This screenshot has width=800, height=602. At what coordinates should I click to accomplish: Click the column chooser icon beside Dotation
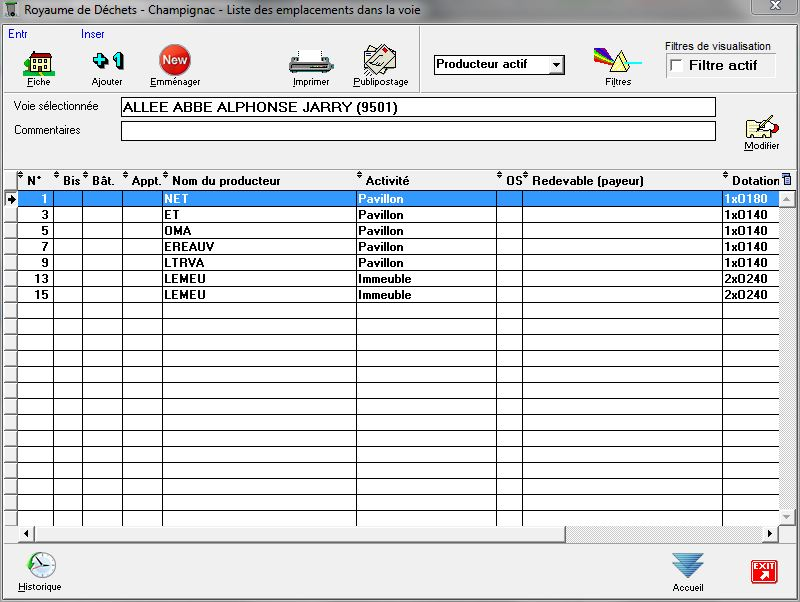coord(786,180)
